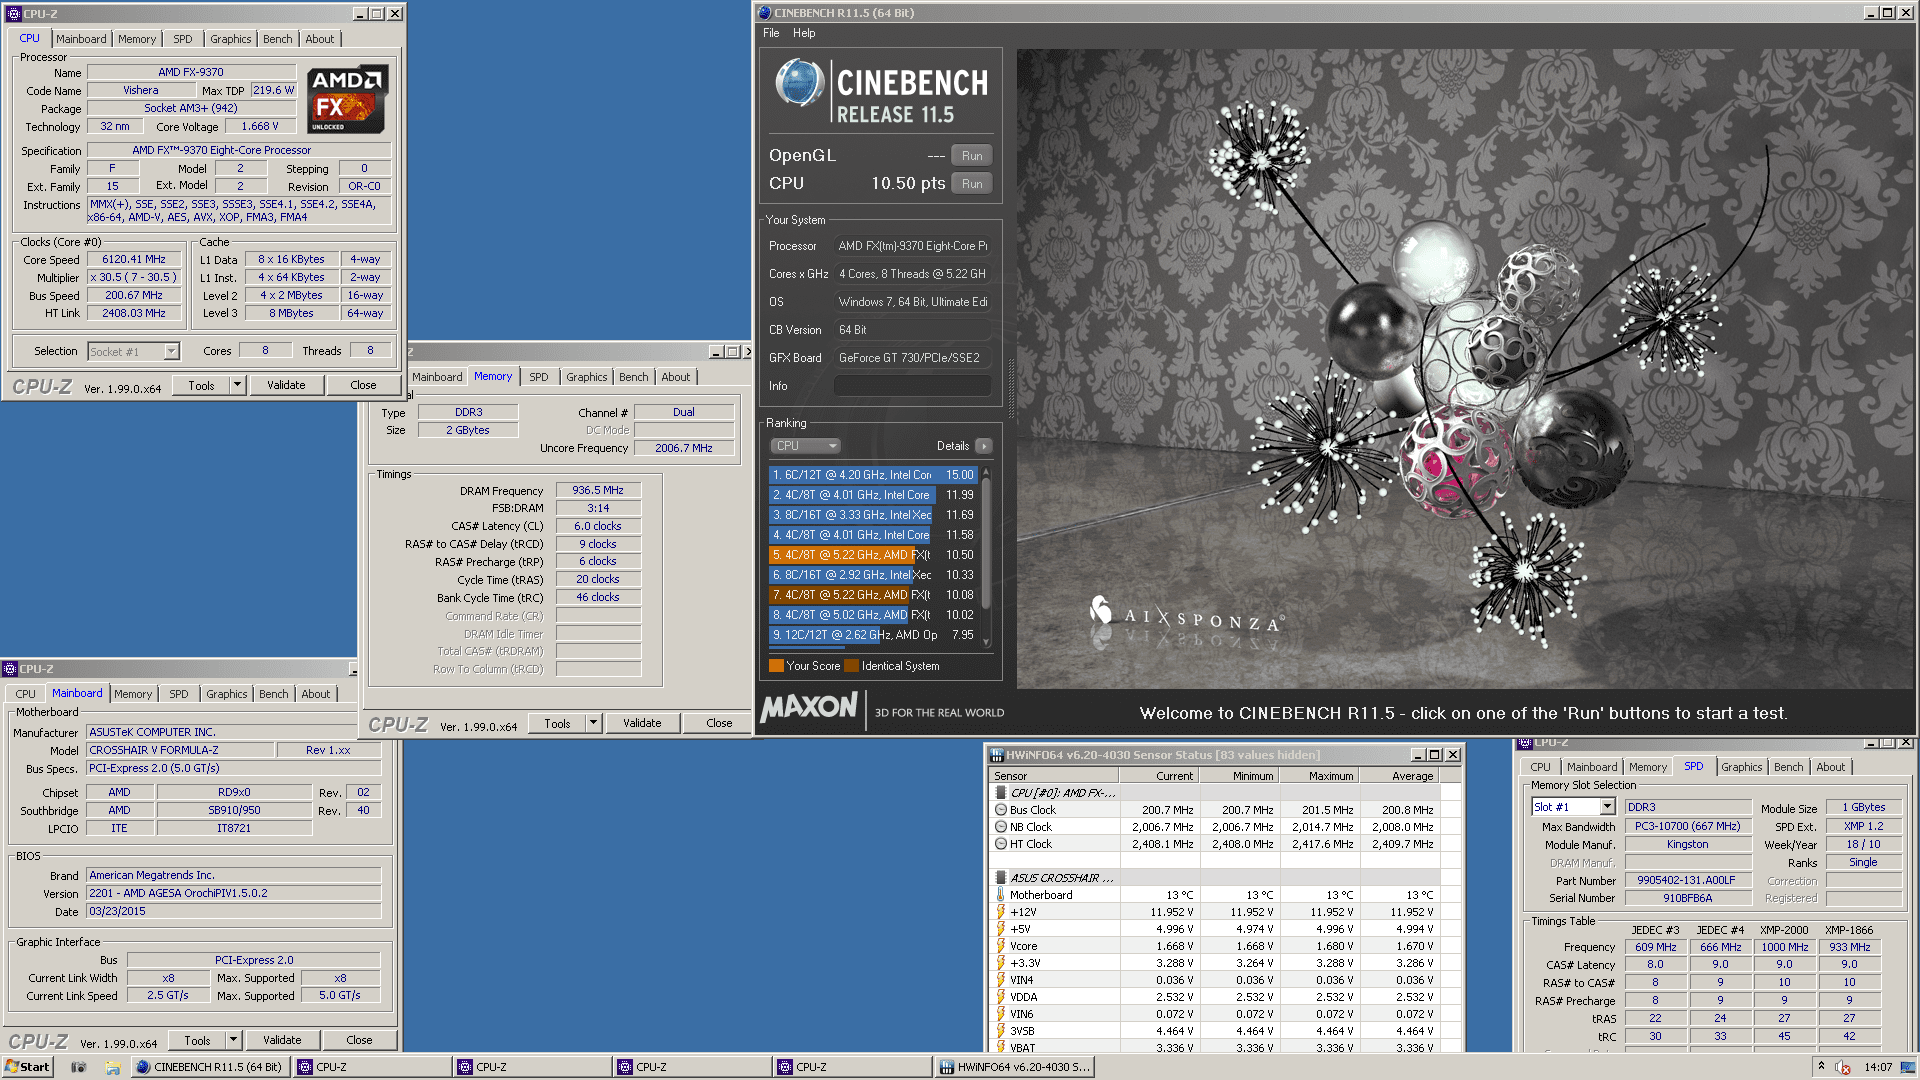
Task: Click the VDDA voltage bolt icon
Action: tap(1000, 997)
